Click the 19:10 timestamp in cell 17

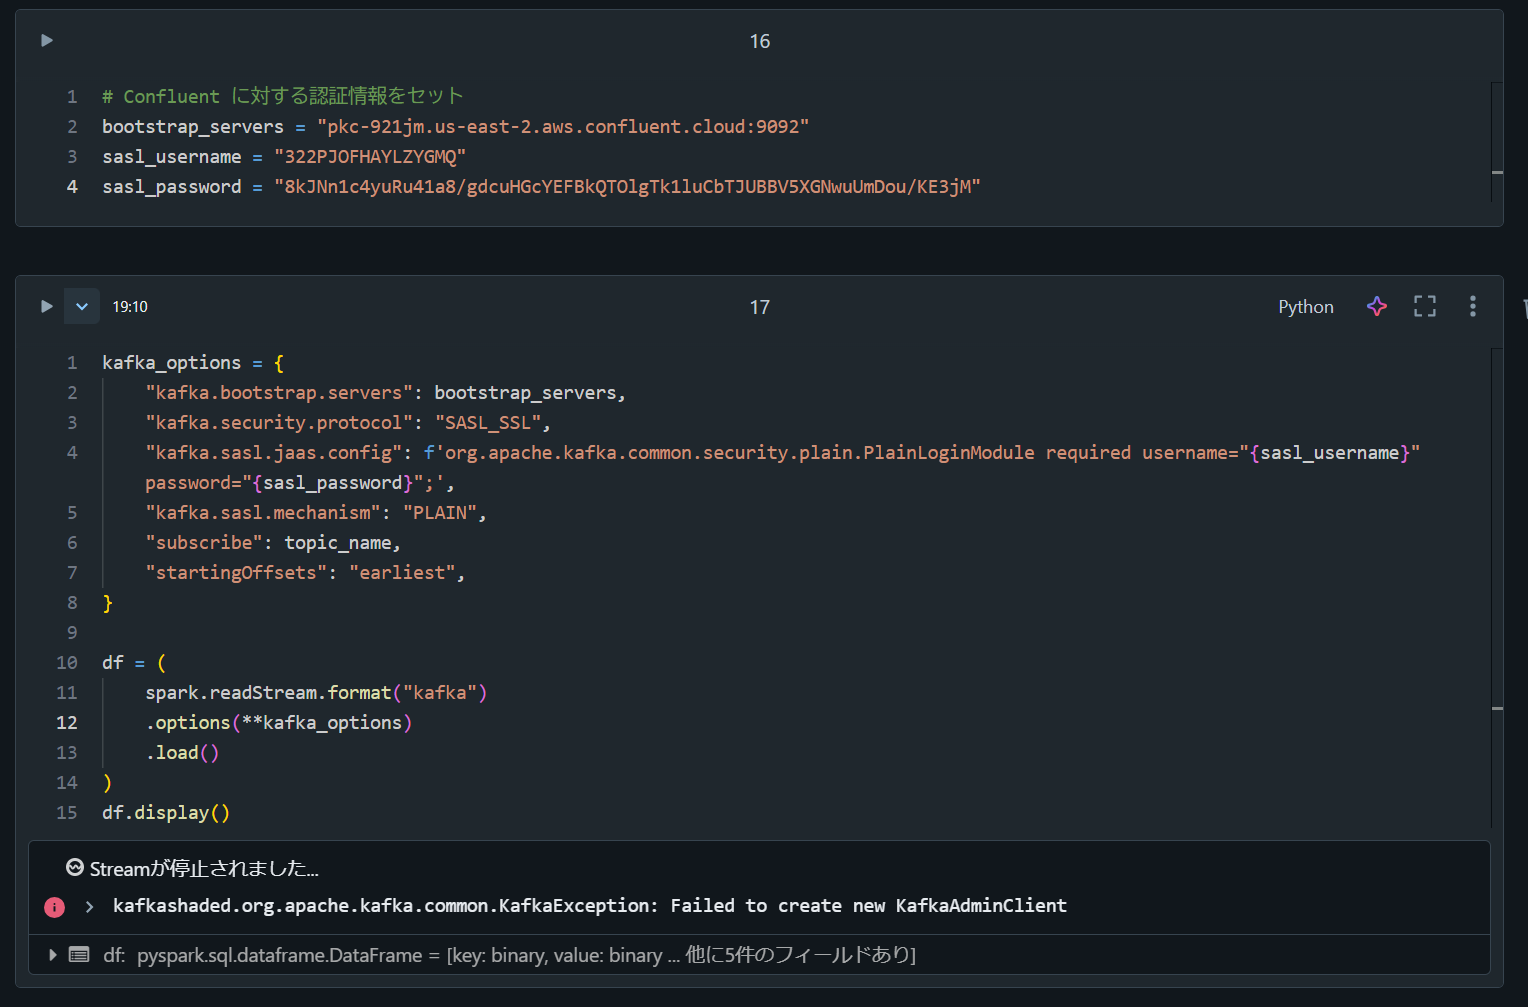(130, 307)
